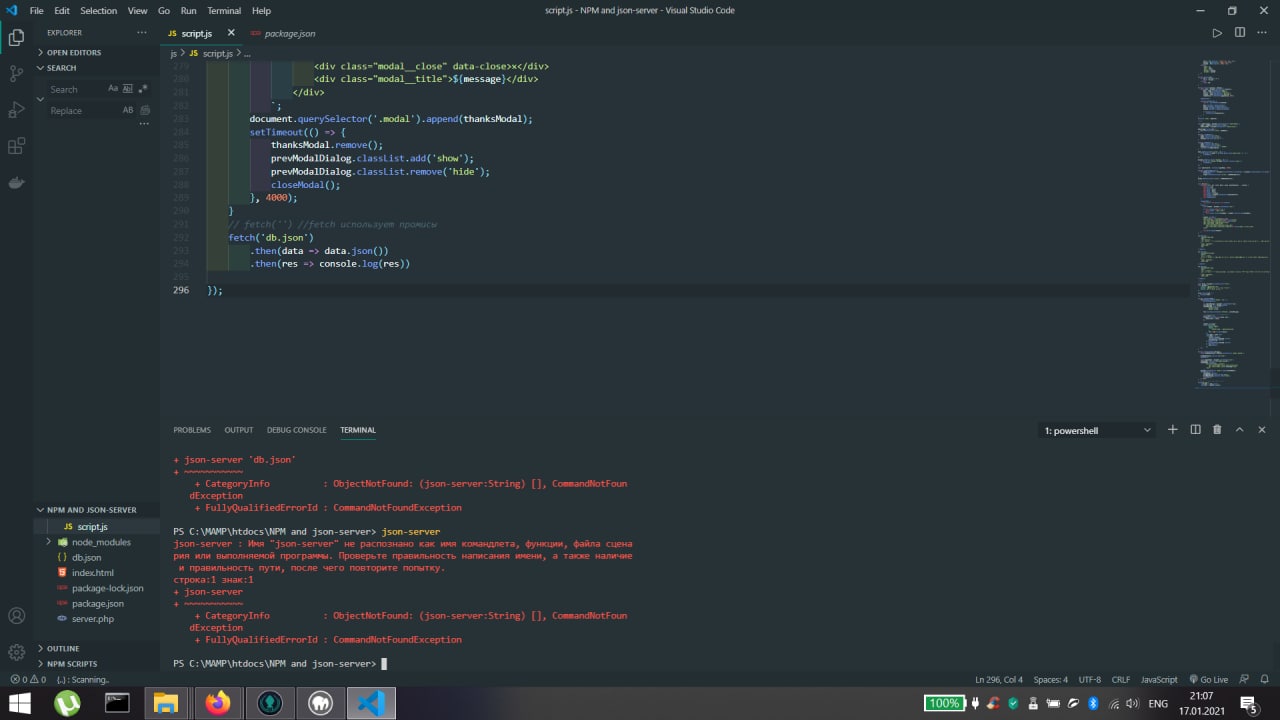This screenshot has width=1280, height=720.
Task: Open notifications bell in status bar
Action: 1263,679
